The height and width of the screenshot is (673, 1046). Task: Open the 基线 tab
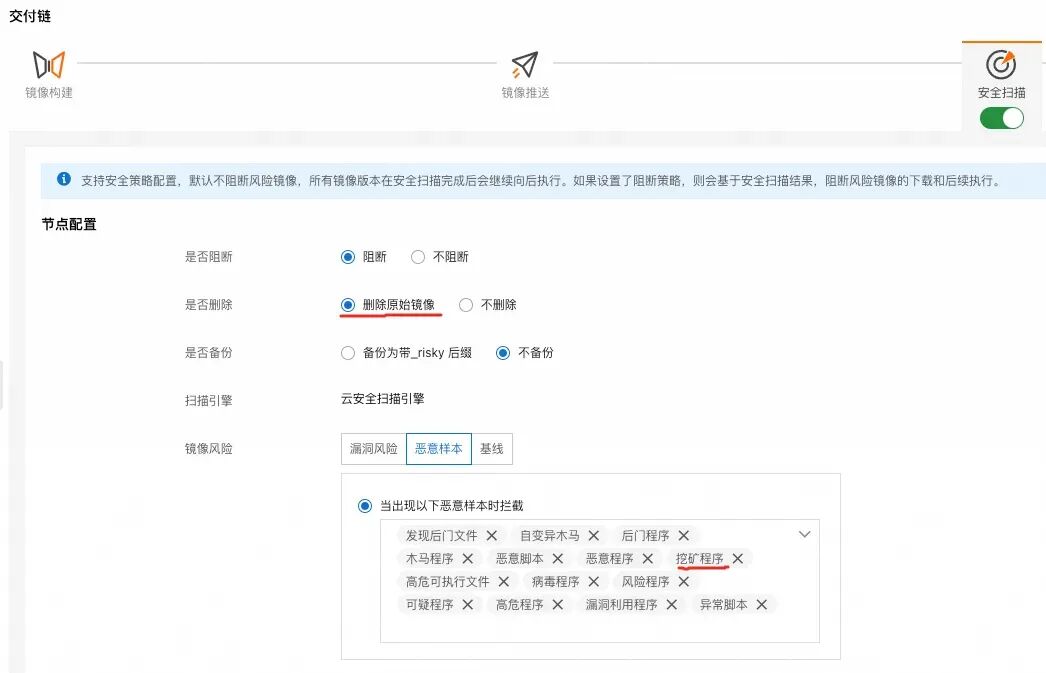492,448
